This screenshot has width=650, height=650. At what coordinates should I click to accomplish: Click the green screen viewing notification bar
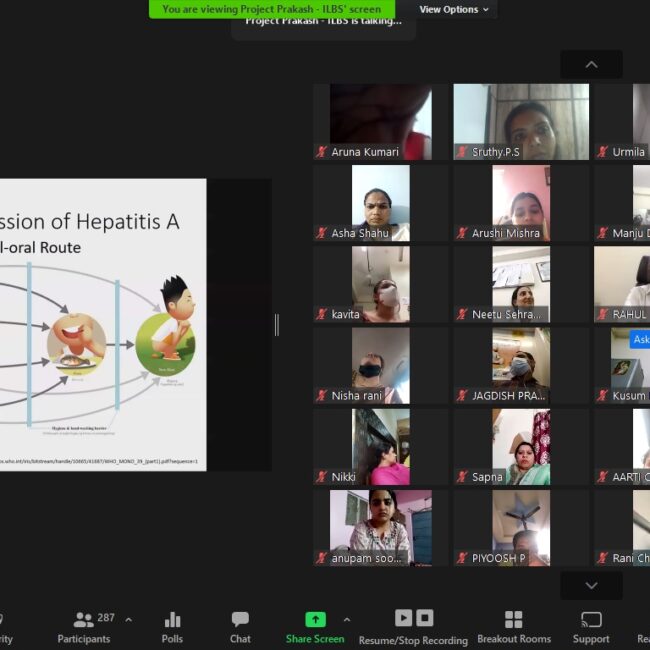click(271, 9)
